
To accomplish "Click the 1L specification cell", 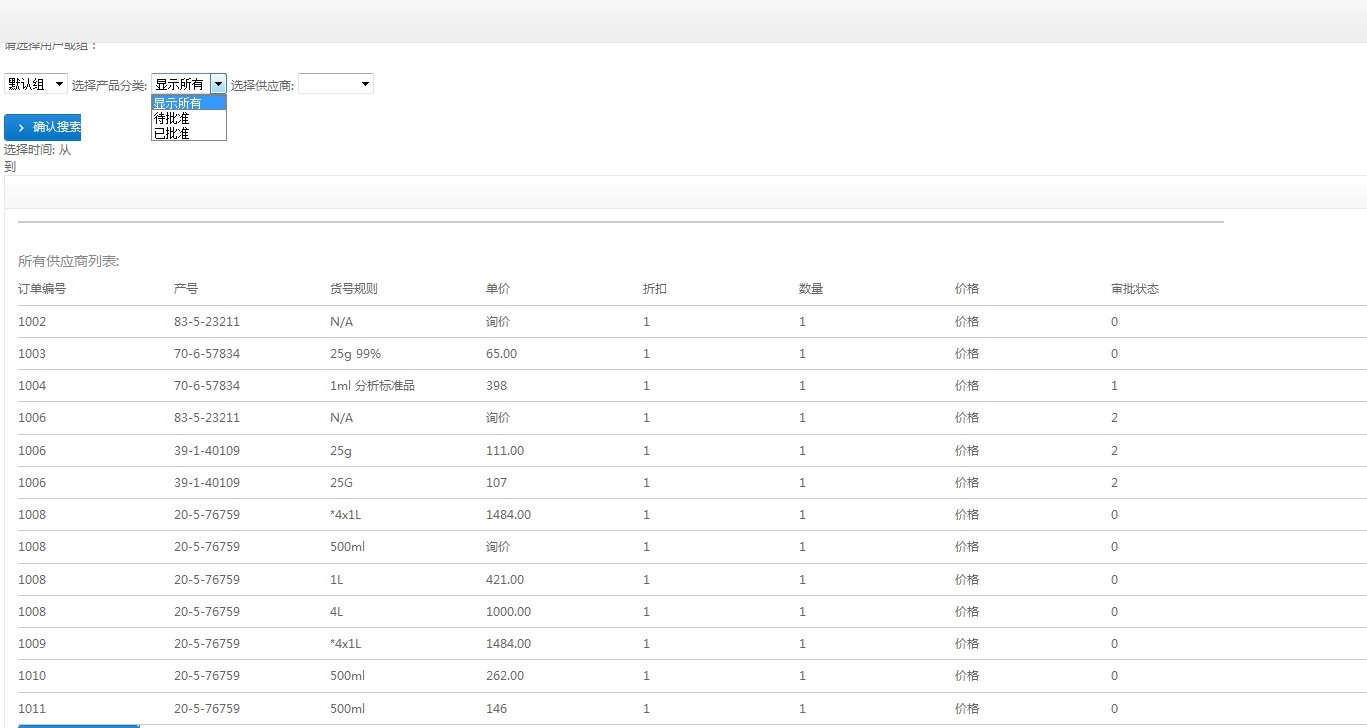I will pyautogui.click(x=337, y=580).
